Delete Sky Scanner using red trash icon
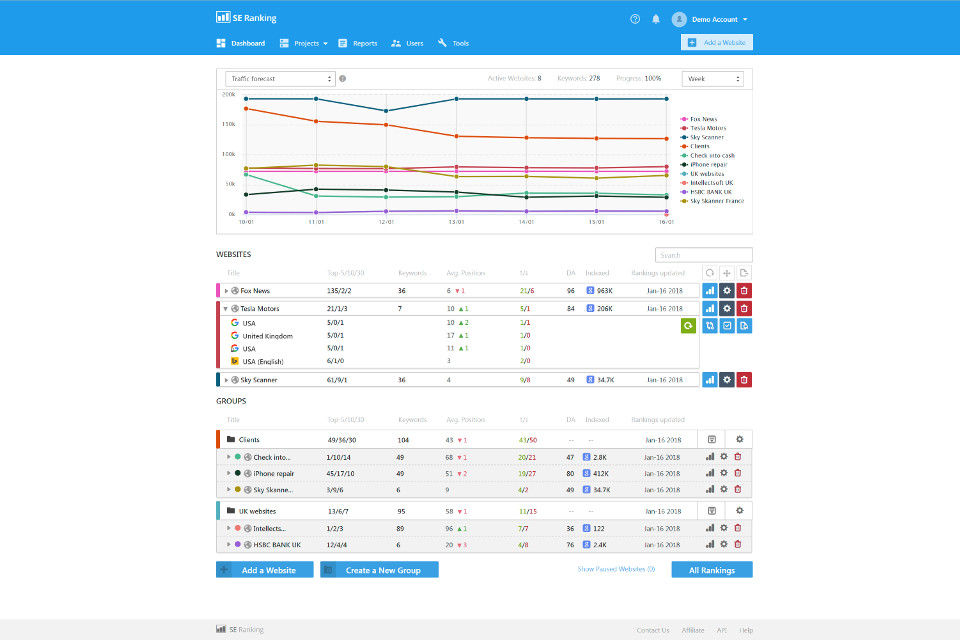The width and height of the screenshot is (960, 640). (x=744, y=380)
